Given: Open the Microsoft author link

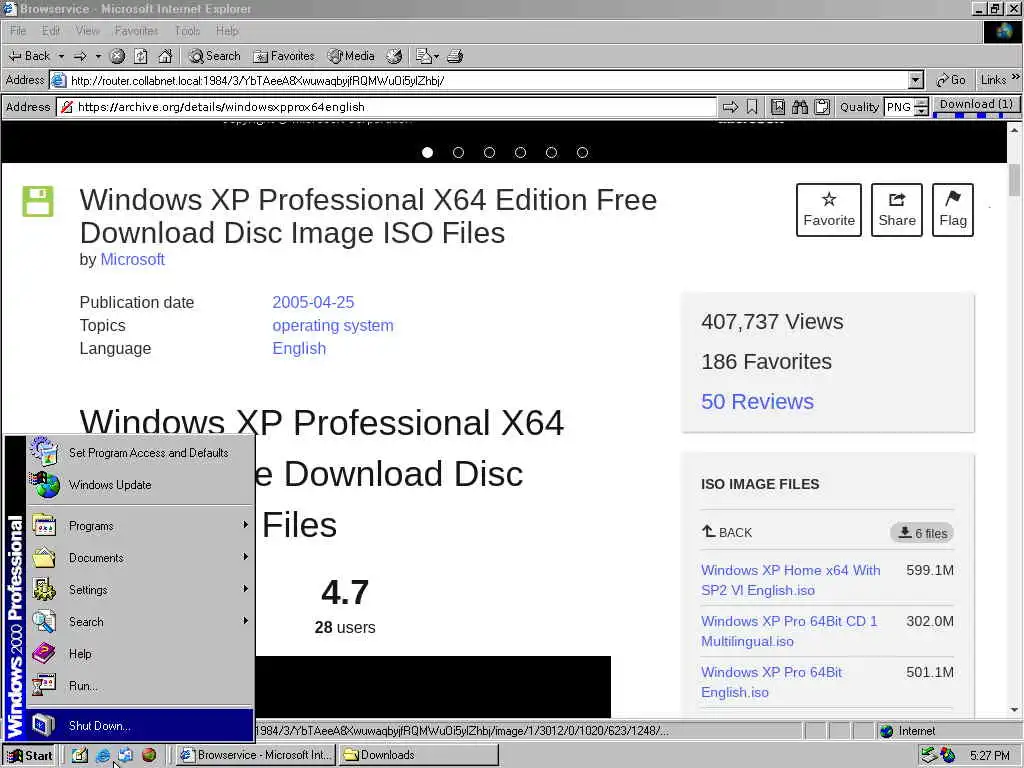Looking at the screenshot, I should pos(133,259).
